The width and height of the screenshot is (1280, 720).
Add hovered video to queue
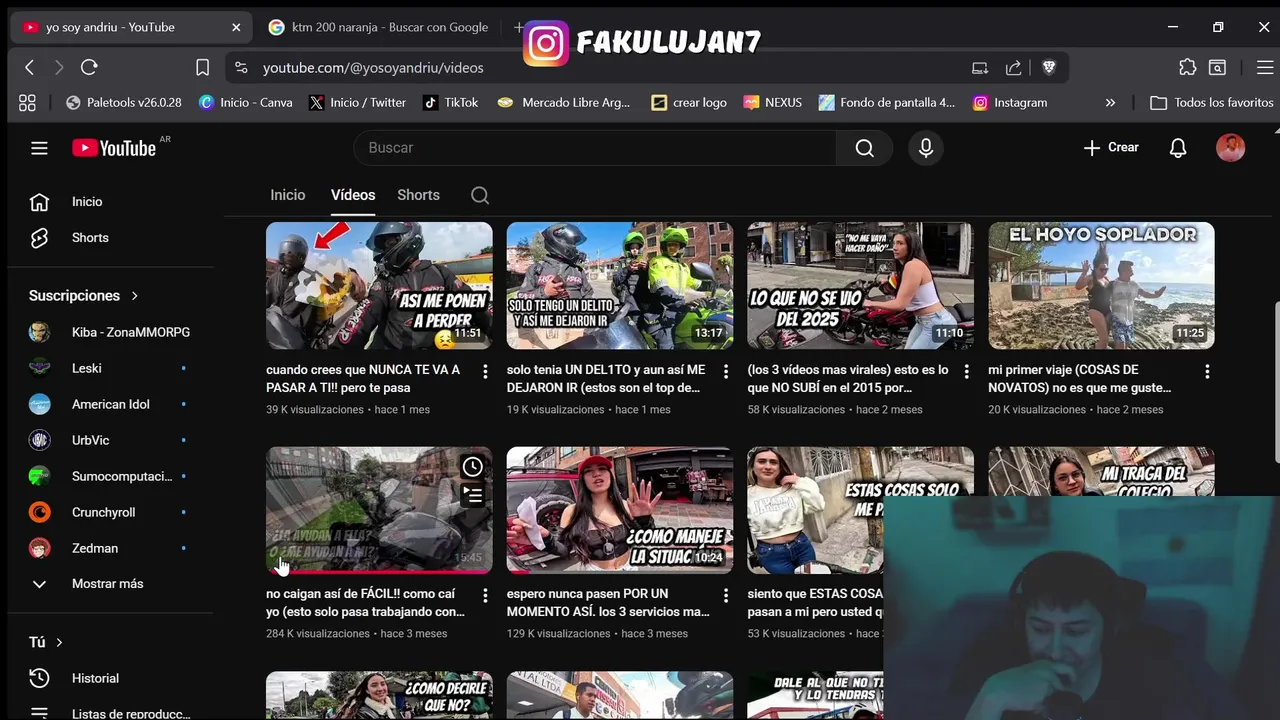click(x=473, y=495)
